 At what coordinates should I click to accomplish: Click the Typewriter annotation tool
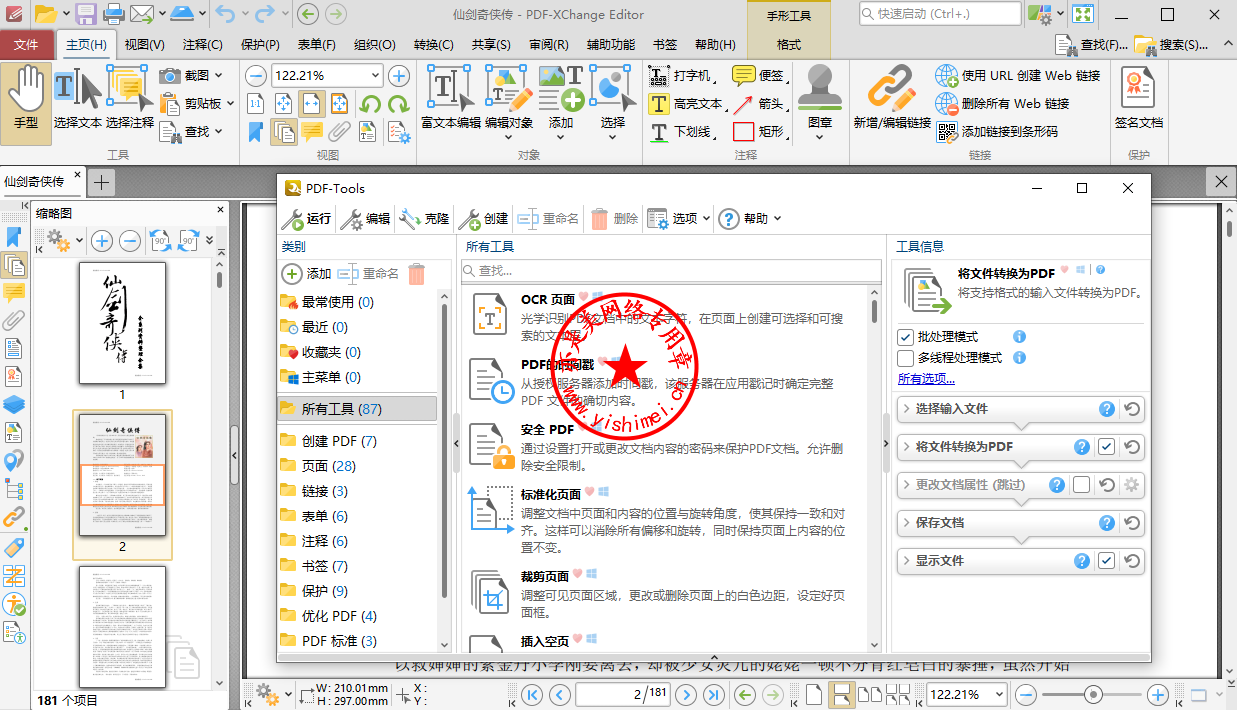coord(681,76)
